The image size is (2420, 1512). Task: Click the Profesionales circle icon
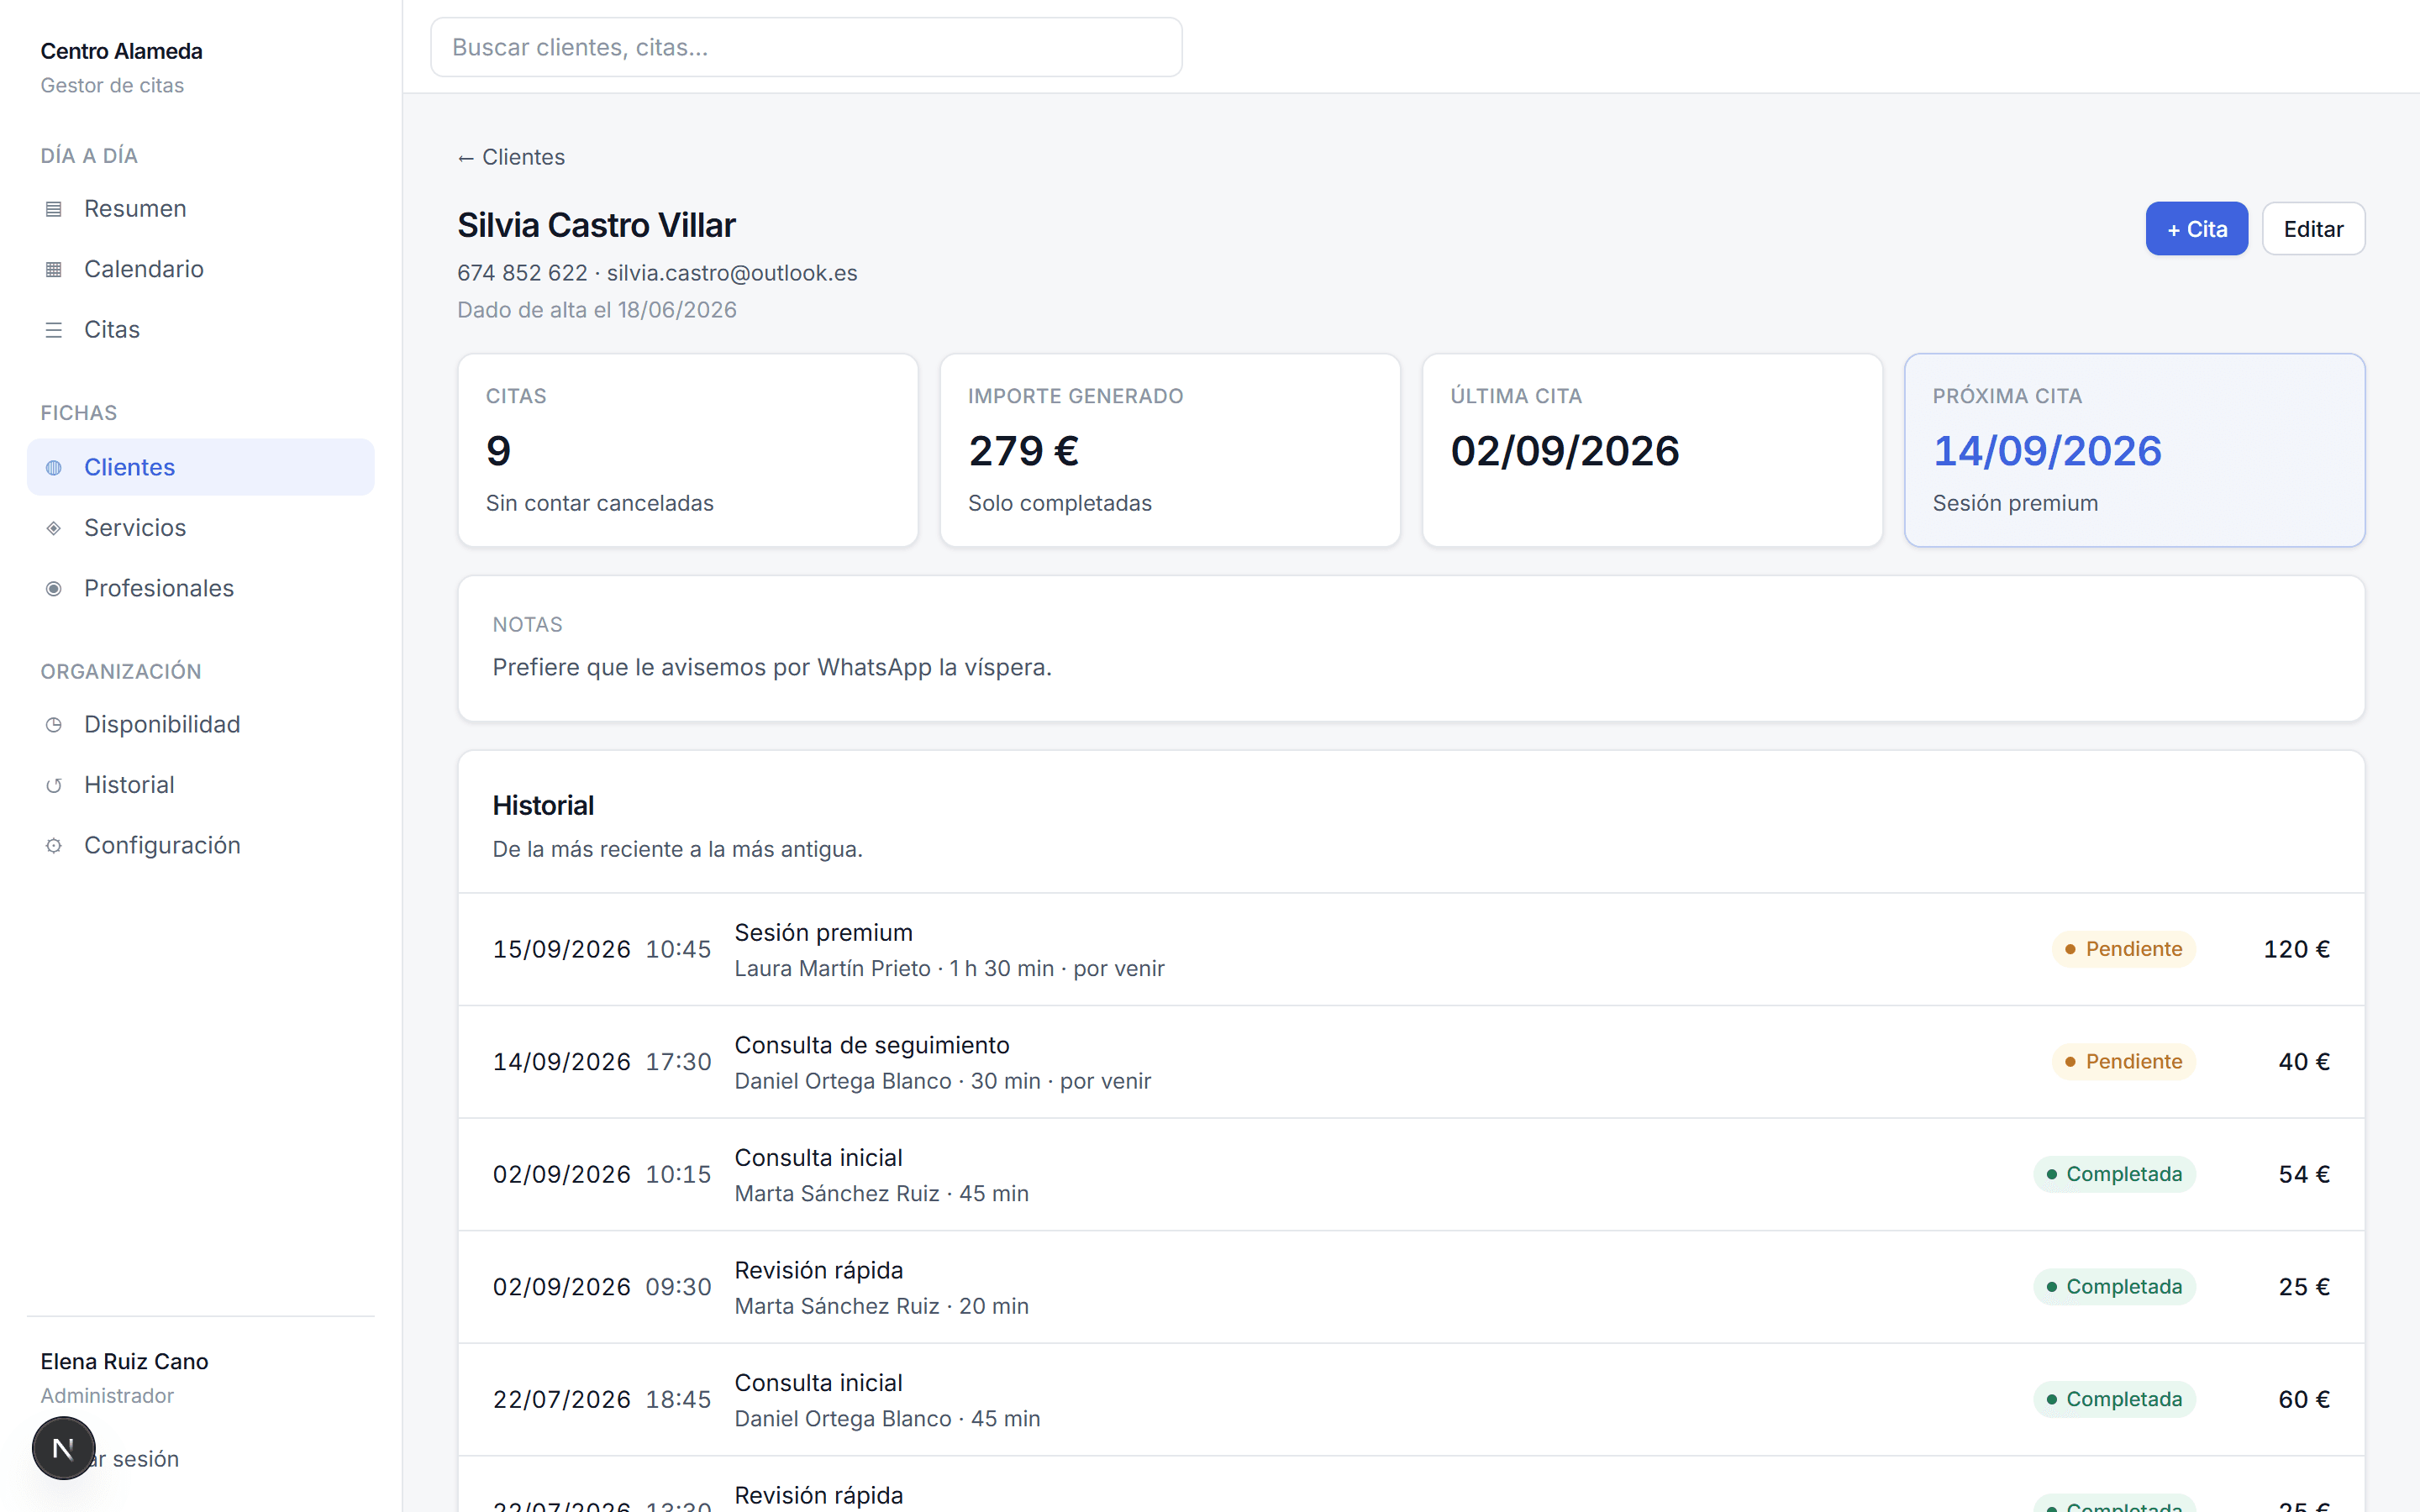click(x=54, y=588)
